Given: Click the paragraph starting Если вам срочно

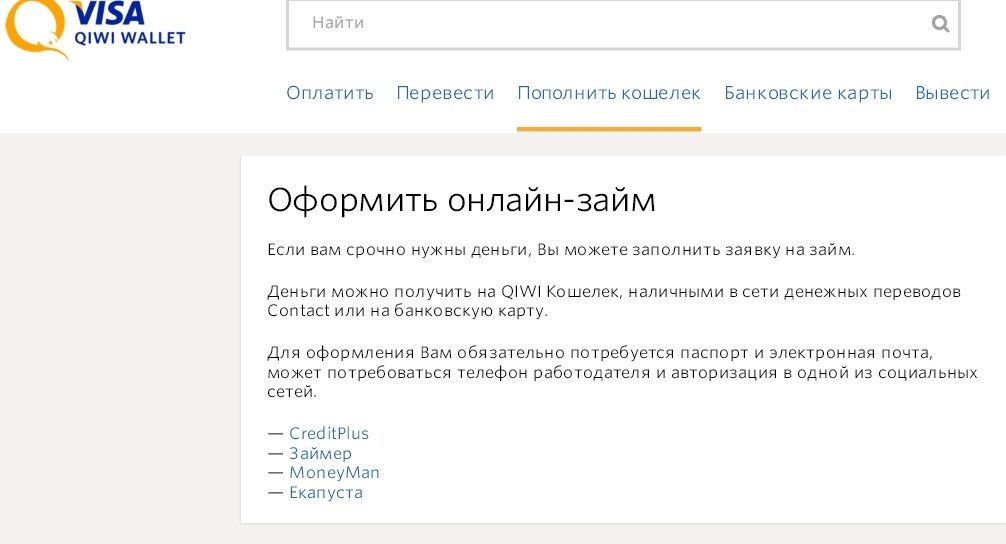Looking at the screenshot, I should pyautogui.click(x=561, y=250).
